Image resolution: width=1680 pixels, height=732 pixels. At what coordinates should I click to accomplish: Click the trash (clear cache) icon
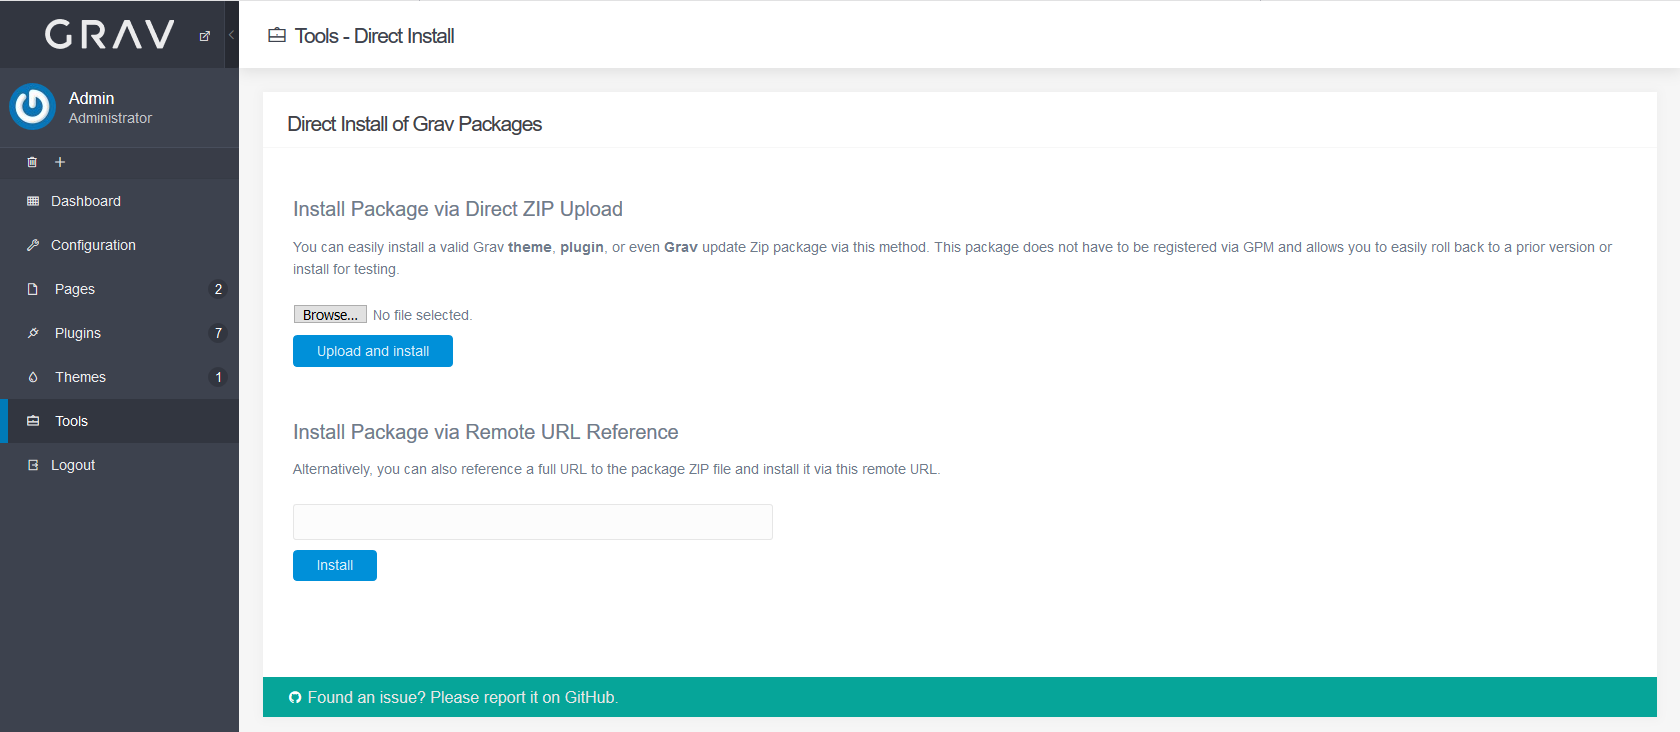click(32, 162)
